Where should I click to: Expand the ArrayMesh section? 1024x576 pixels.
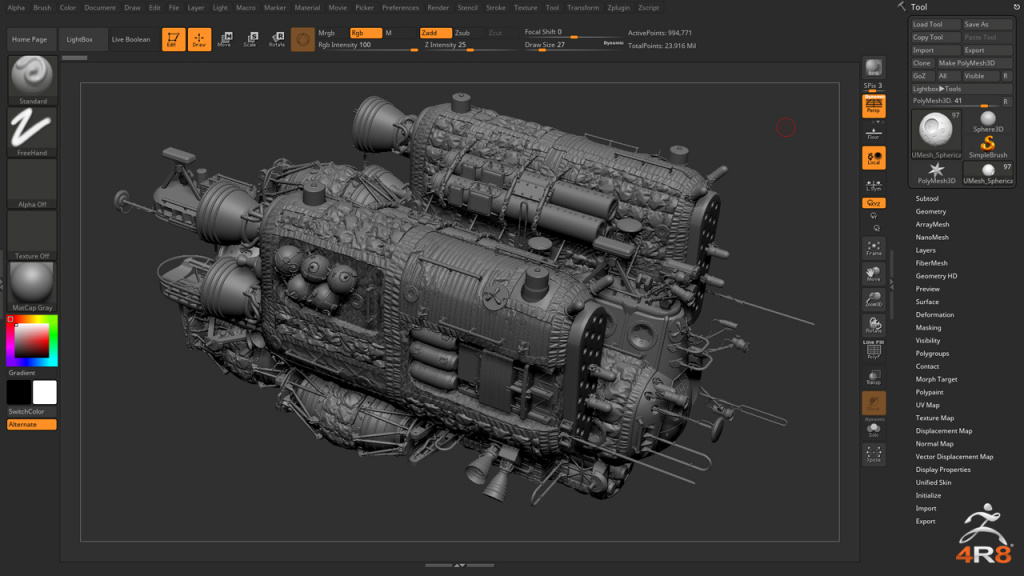[x=932, y=224]
